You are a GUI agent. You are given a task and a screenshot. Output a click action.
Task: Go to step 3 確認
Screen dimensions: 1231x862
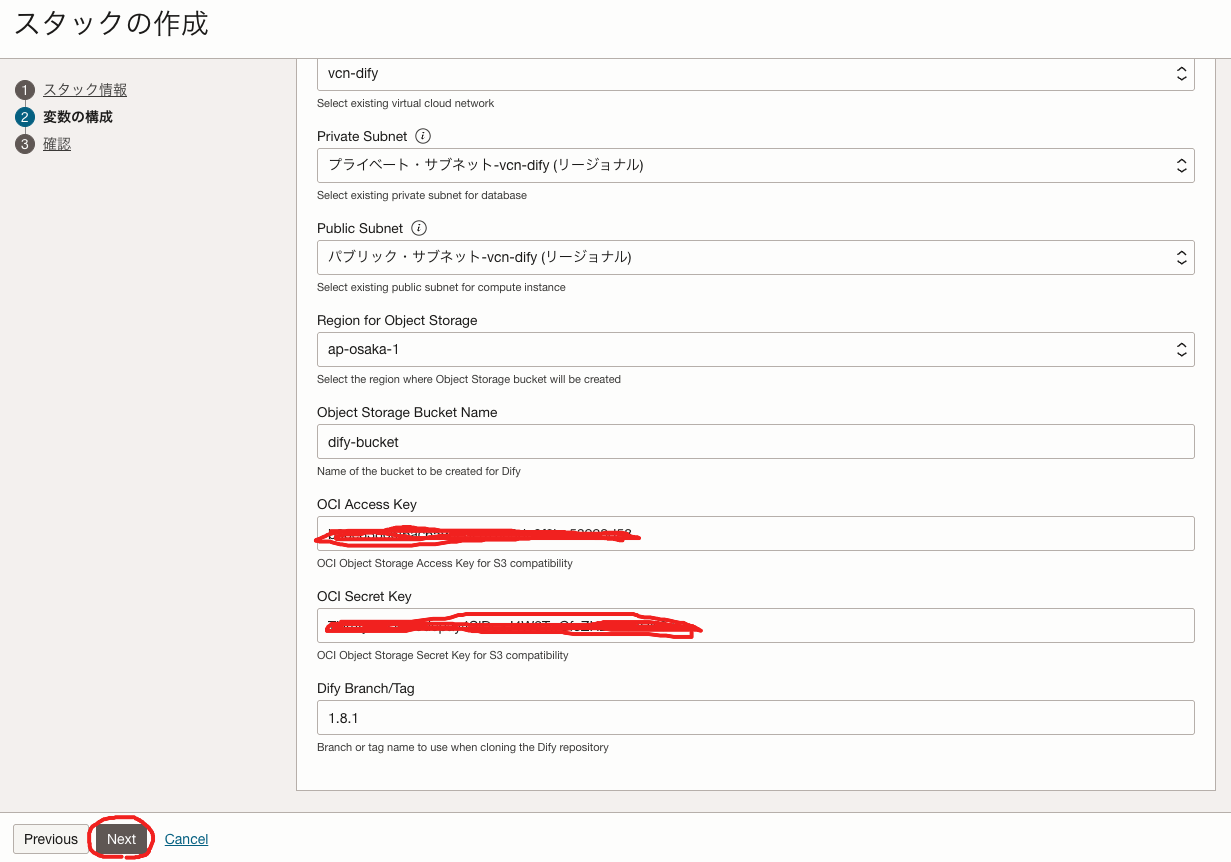click(57, 144)
